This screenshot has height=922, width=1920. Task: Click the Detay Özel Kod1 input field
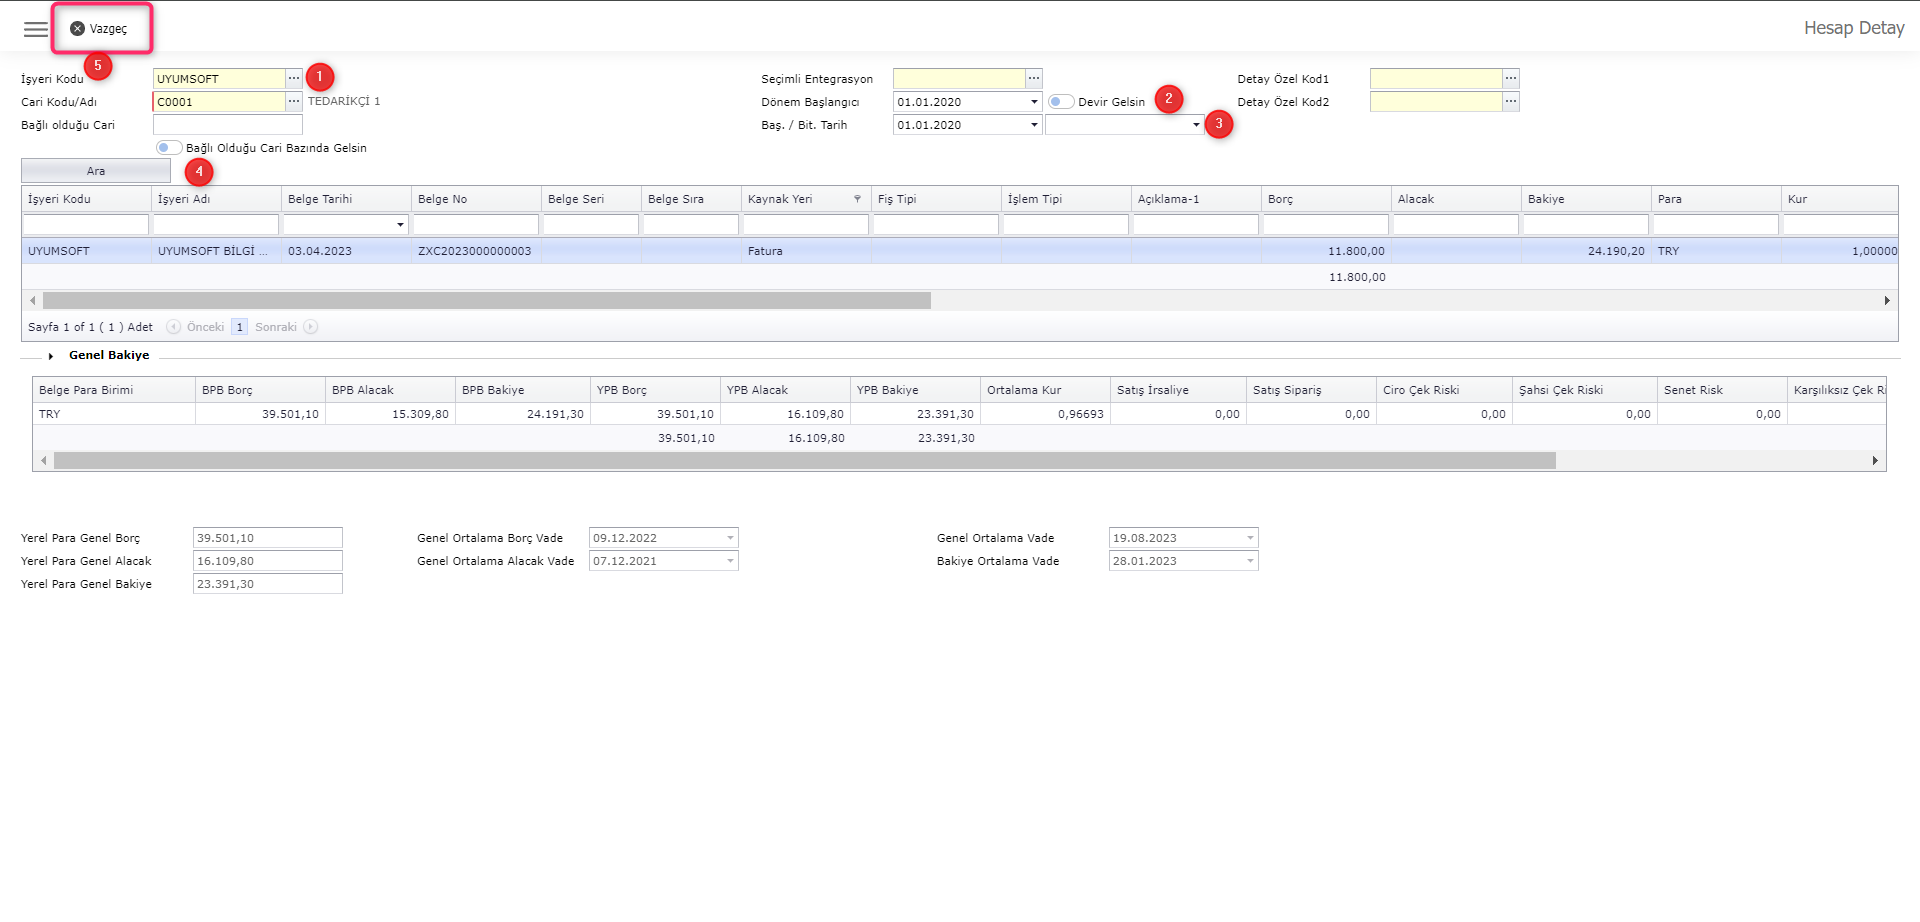1436,78
